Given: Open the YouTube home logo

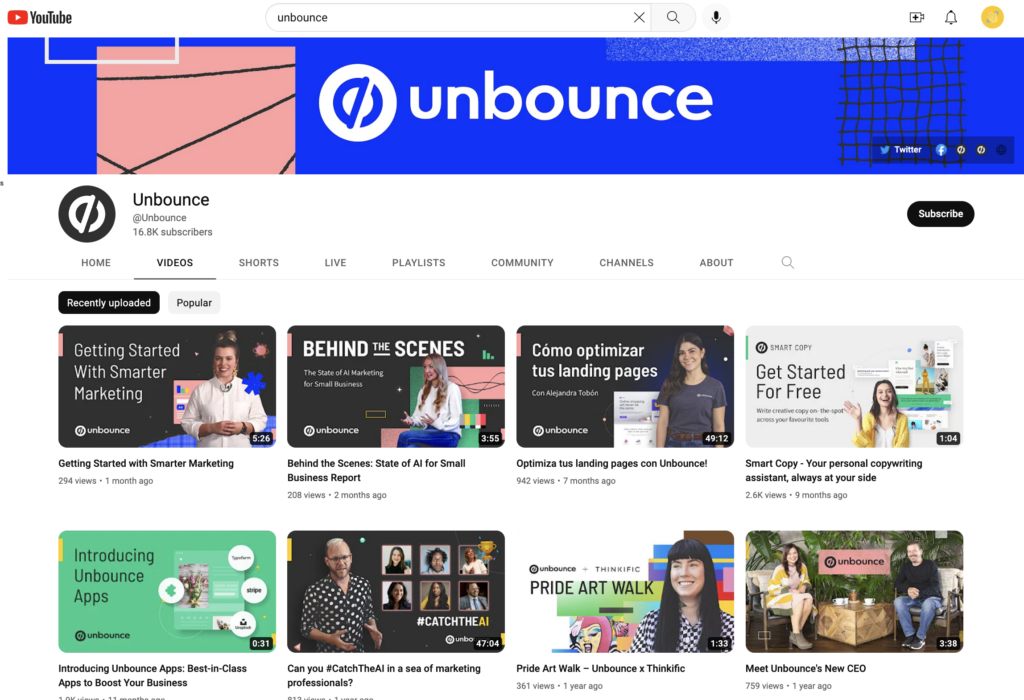Looking at the screenshot, I should (40, 18).
